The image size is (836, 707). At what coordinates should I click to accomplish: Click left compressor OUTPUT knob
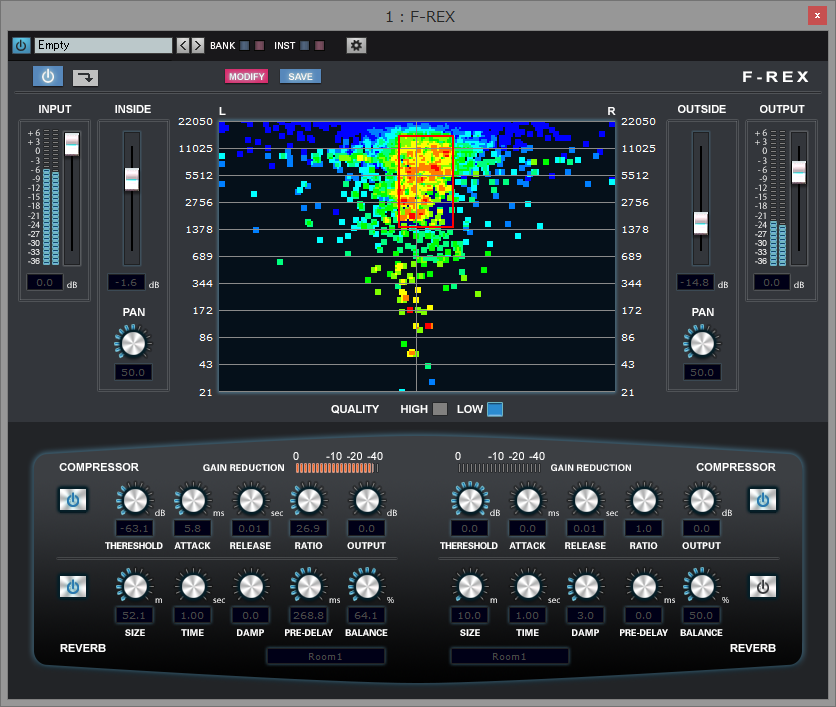(367, 500)
